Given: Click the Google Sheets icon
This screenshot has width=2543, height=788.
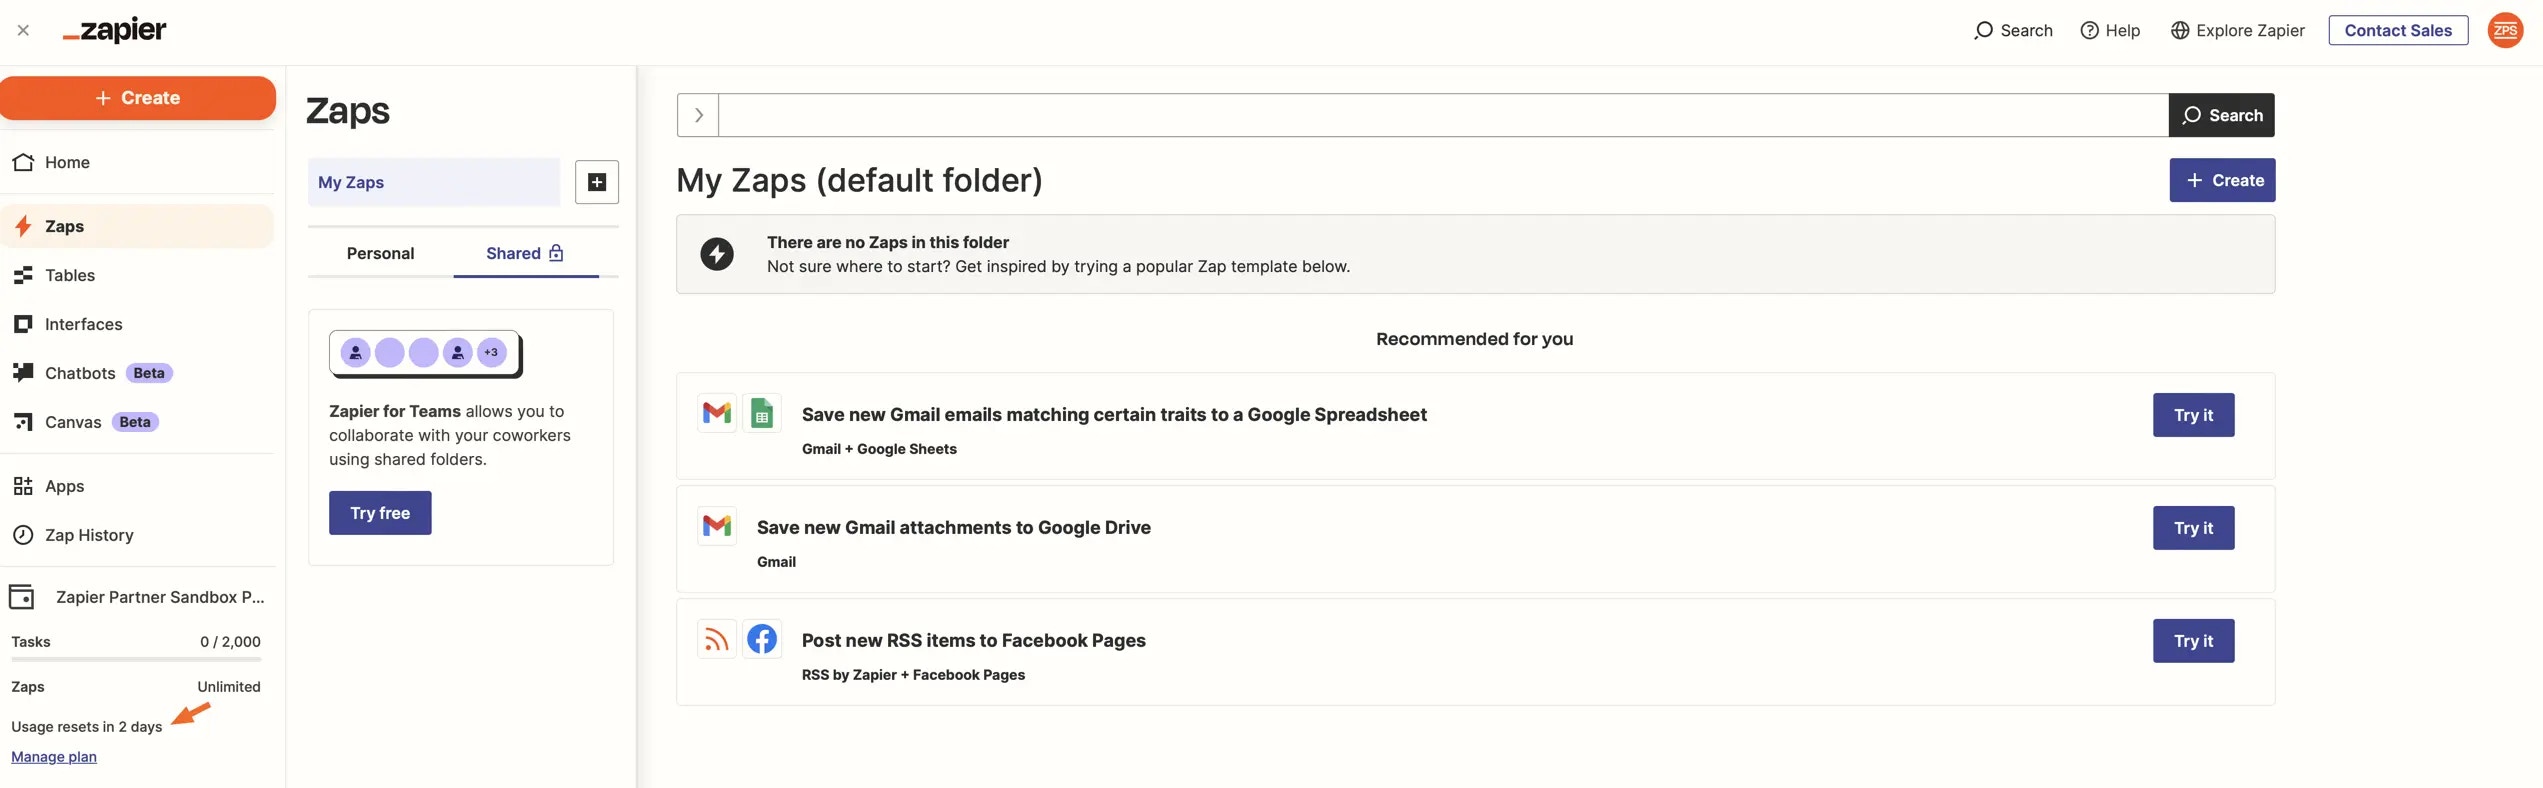Looking at the screenshot, I should tap(762, 413).
